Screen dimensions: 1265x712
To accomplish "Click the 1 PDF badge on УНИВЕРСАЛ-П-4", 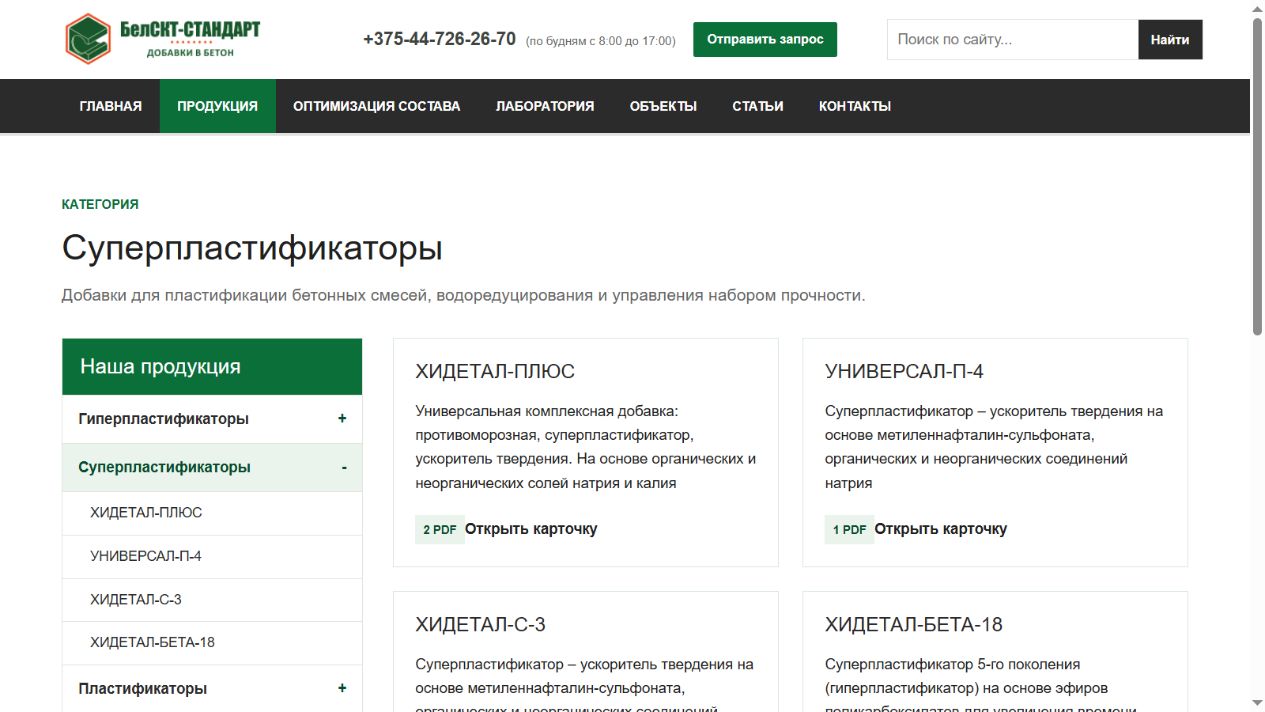I will point(850,529).
